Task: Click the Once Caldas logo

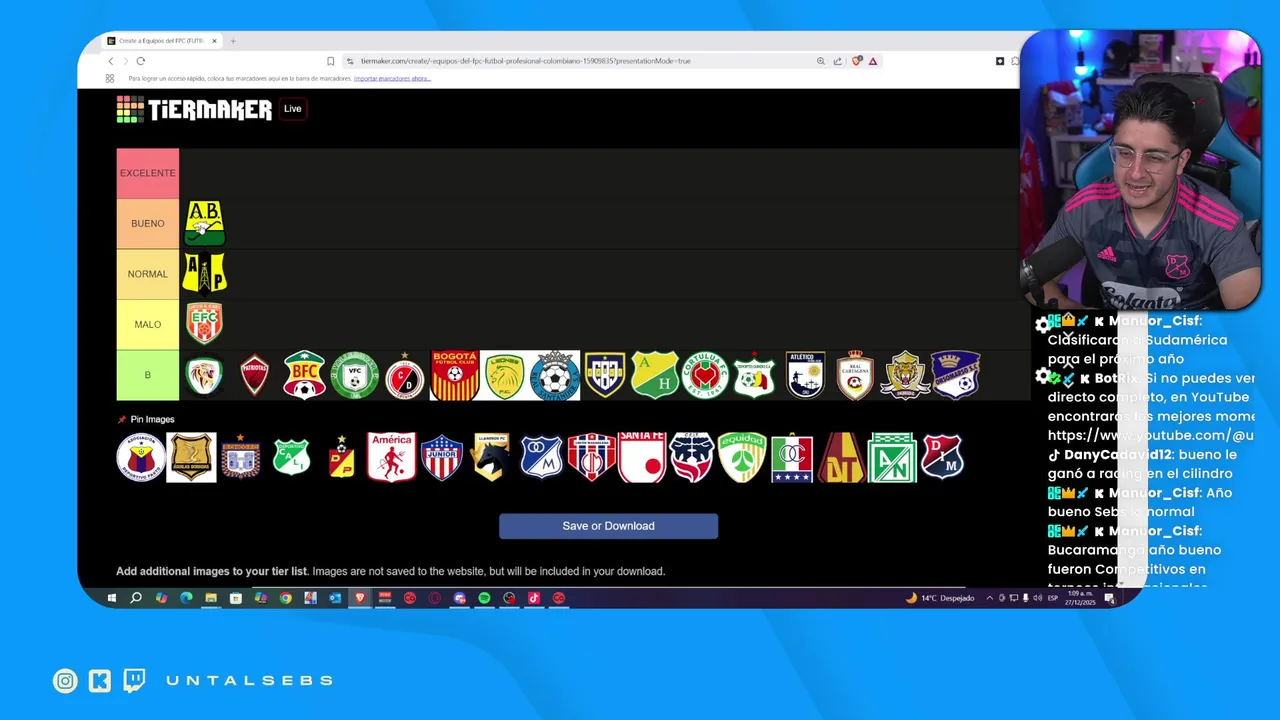Action: (791, 457)
